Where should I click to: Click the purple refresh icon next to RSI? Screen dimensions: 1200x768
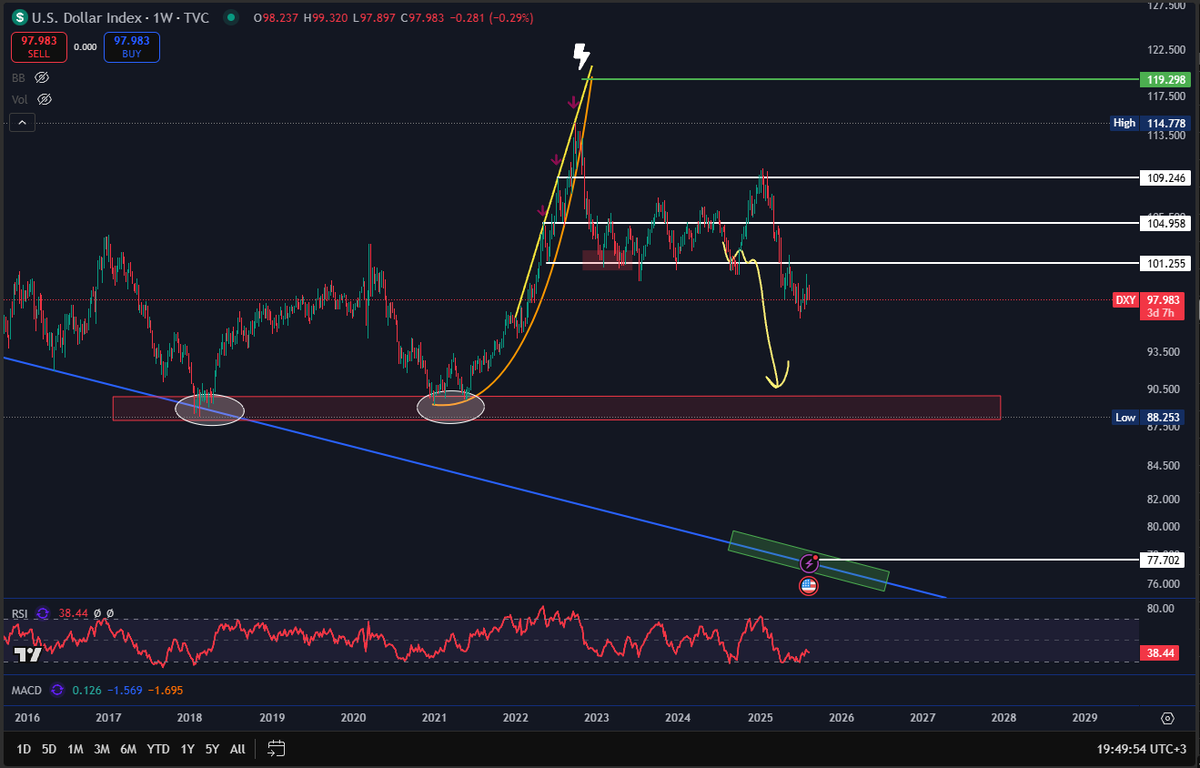43,613
